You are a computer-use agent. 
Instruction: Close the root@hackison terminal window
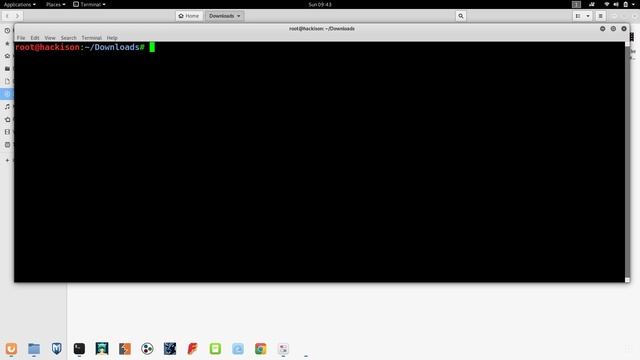[x=624, y=29]
